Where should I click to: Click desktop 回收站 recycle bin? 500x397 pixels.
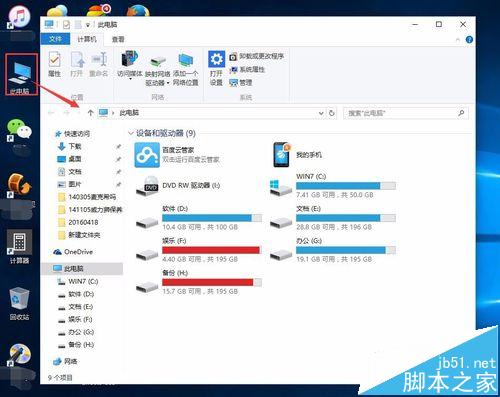(19, 304)
